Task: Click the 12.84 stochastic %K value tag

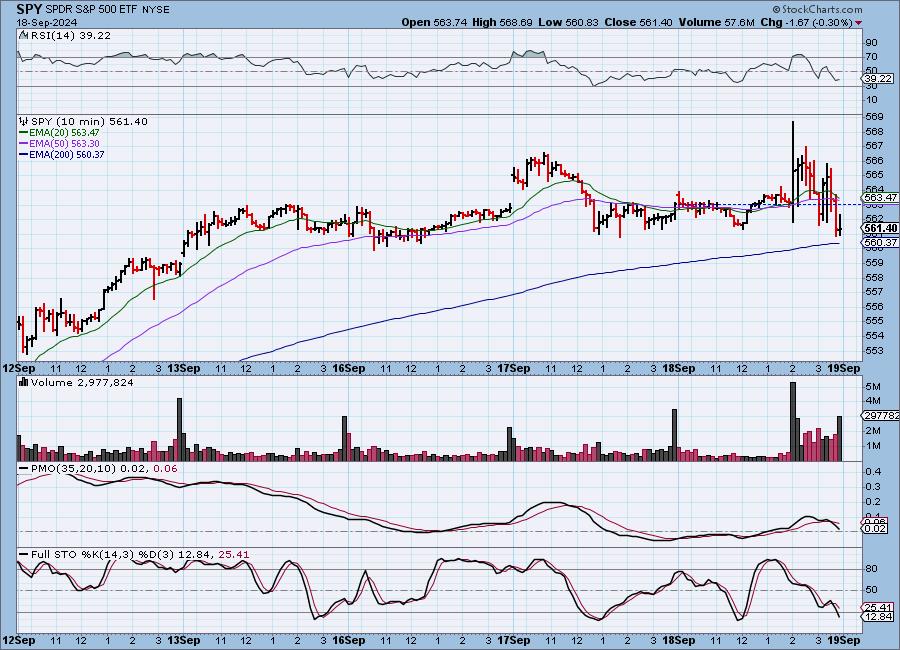Action: 878,617
